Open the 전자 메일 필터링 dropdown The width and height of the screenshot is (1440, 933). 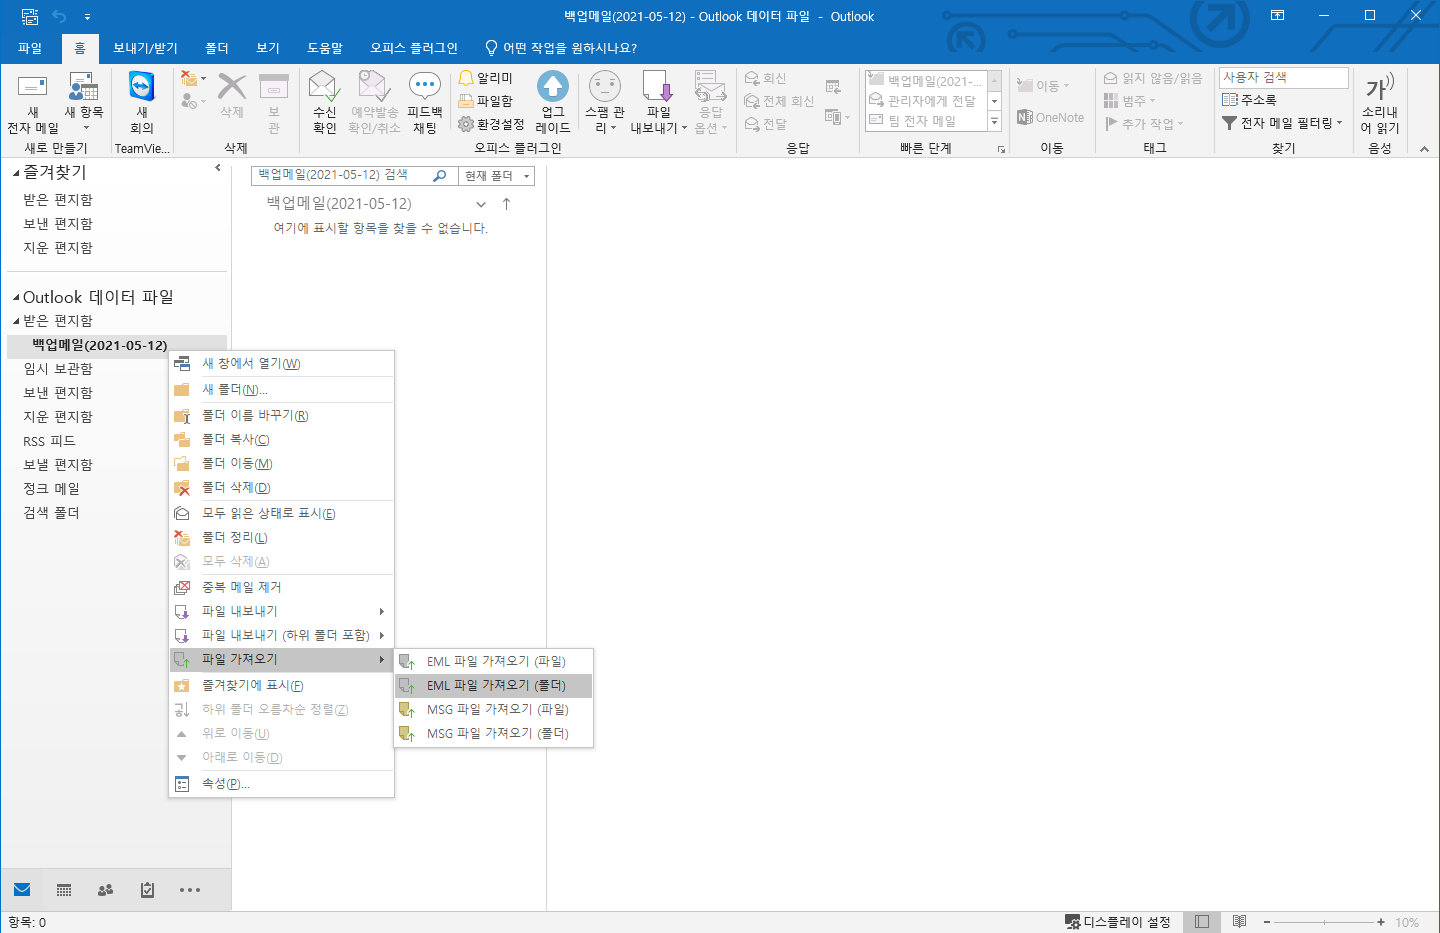1282,123
